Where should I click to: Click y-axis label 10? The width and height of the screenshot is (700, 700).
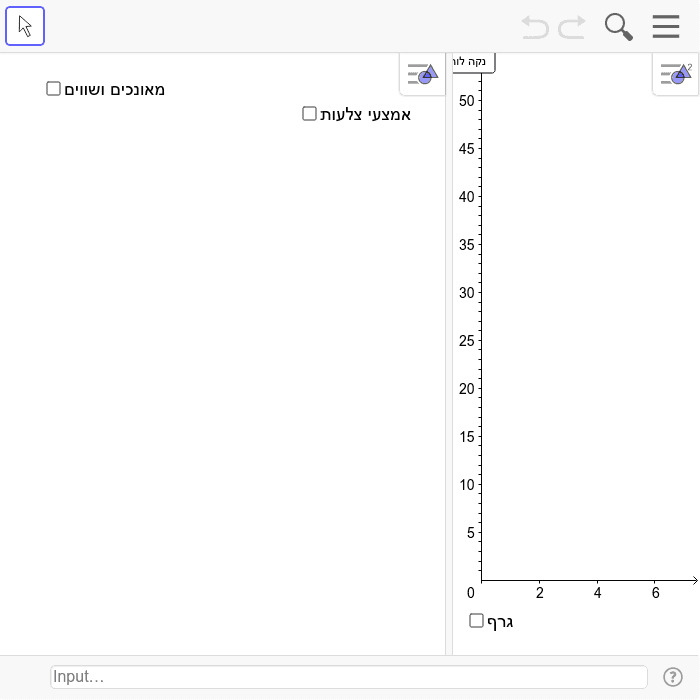(x=467, y=485)
